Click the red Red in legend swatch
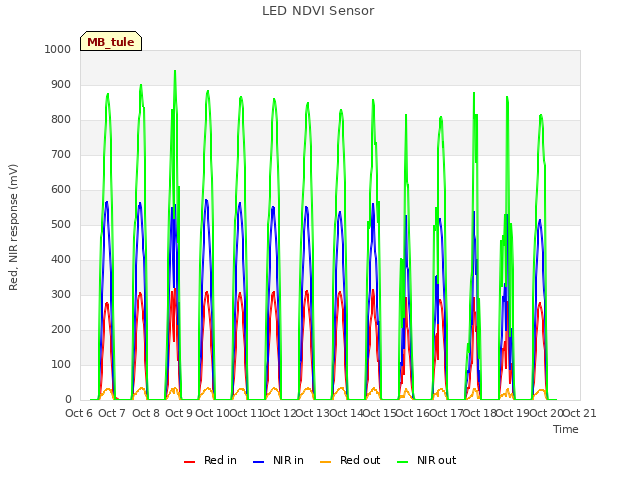Screen dimensions: 640x480 pos(189,462)
